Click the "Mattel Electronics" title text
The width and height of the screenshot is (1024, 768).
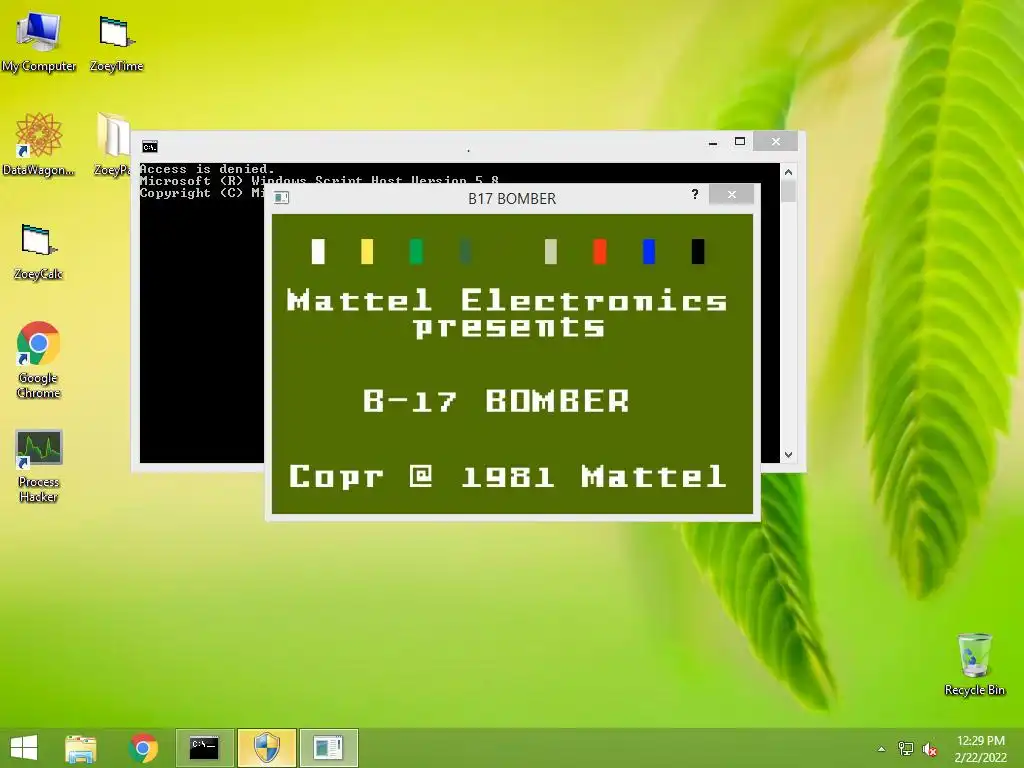pyautogui.click(x=507, y=300)
